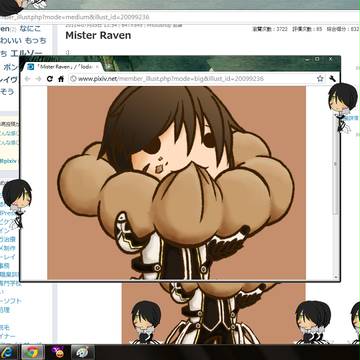
Task: Go forward in the front Chrome window
Action: [38, 79]
